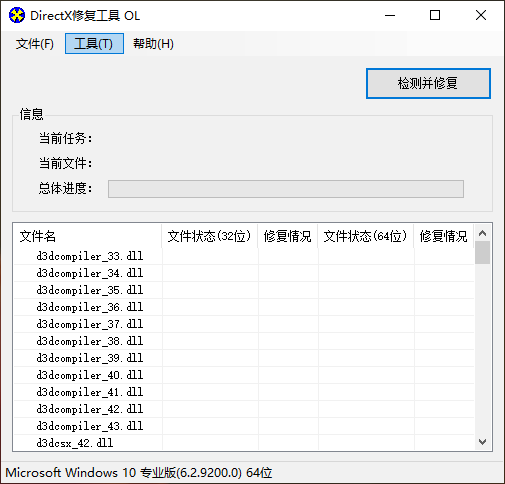Click the 当前任务 label

pyautogui.click(x=65, y=138)
